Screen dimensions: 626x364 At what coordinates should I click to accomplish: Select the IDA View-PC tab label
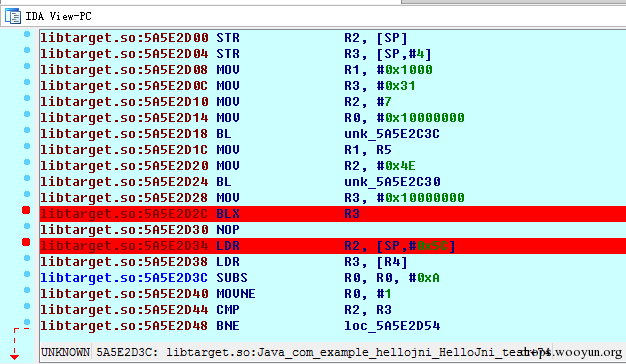tap(58, 16)
